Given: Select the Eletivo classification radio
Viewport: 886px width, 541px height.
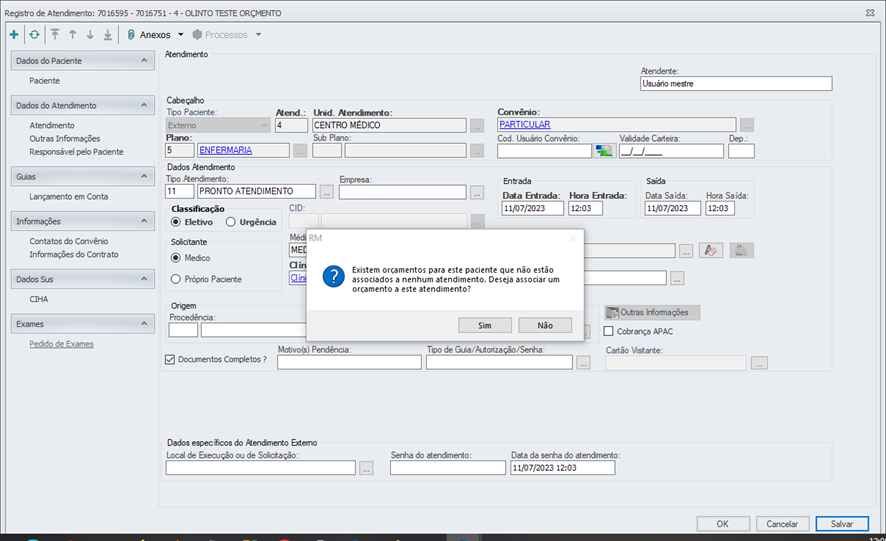Looking at the screenshot, I should (x=176, y=222).
